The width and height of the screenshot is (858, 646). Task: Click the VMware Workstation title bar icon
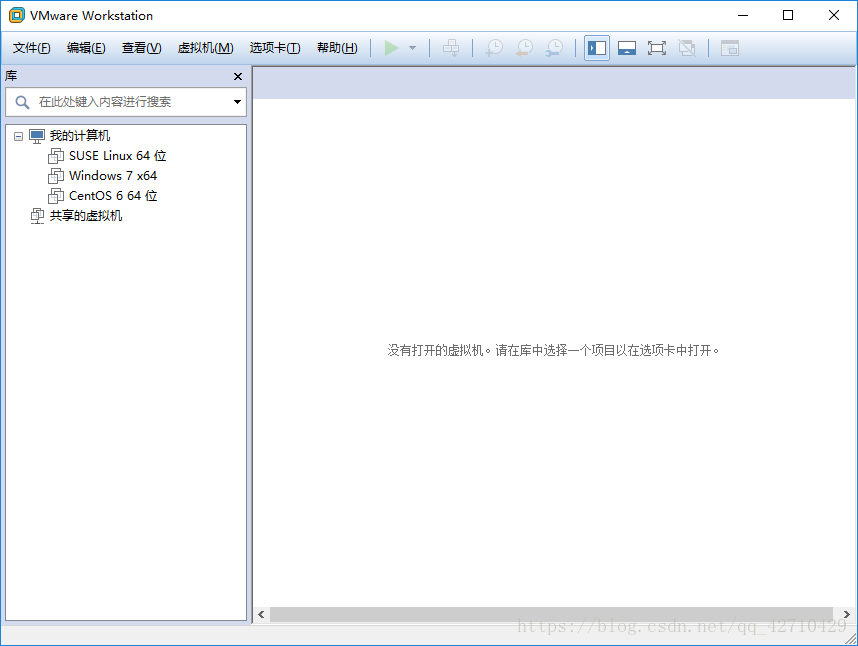click(17, 15)
